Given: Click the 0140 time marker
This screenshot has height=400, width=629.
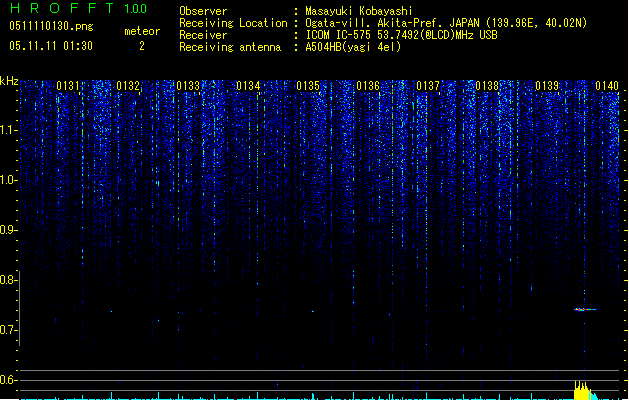Looking at the screenshot, I should 607,86.
